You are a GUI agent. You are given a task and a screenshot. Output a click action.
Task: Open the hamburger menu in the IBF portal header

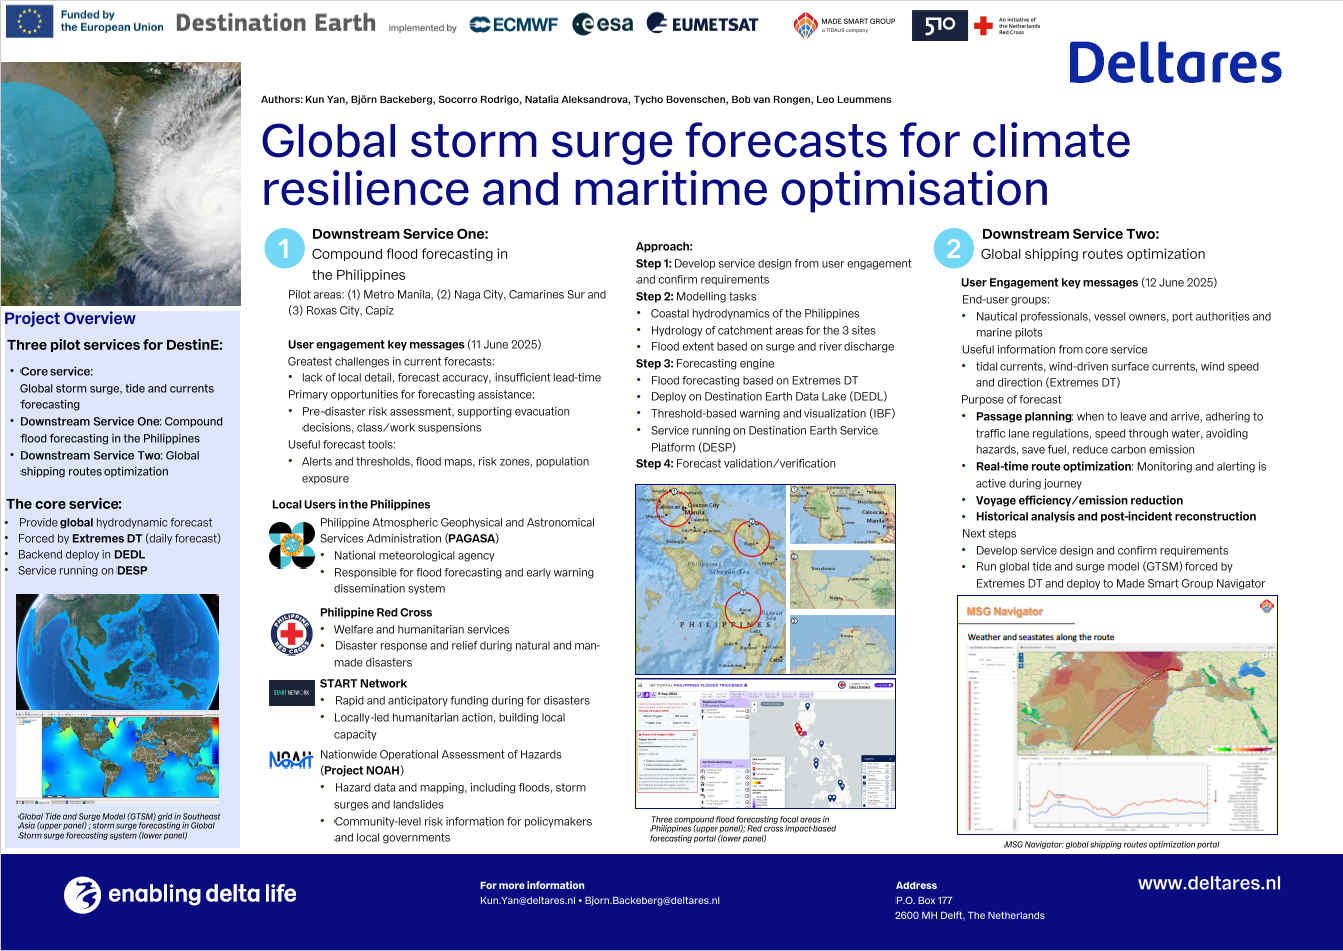640,685
